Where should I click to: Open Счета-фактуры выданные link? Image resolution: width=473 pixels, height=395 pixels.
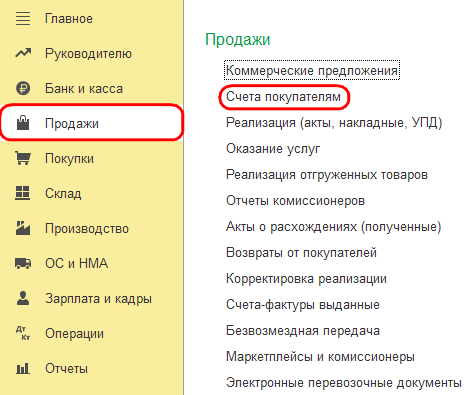[303, 305]
